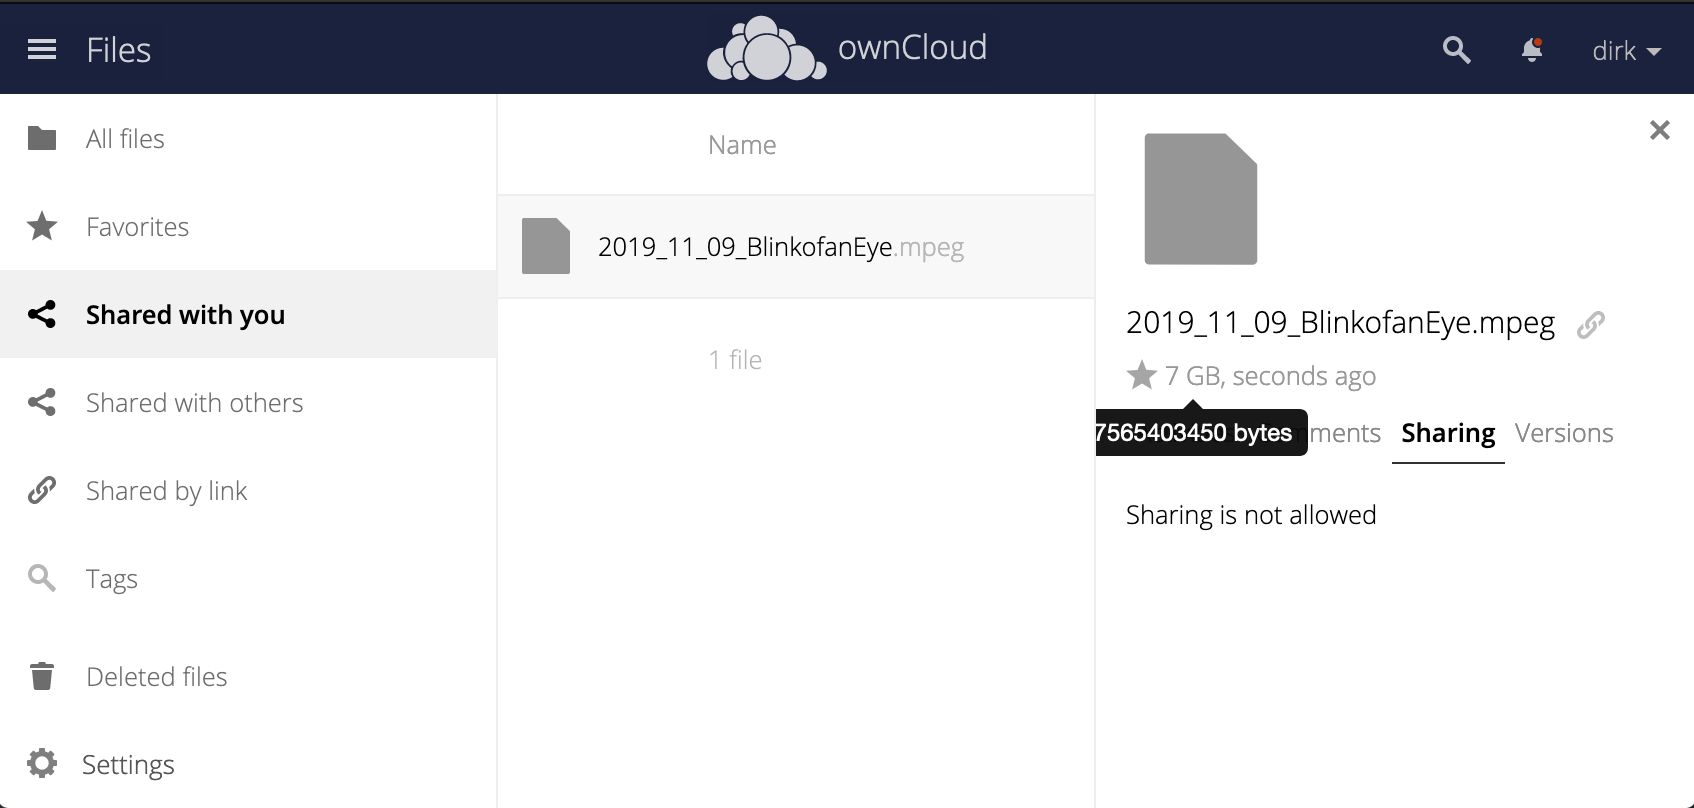The width and height of the screenshot is (1694, 808).
Task: Click the Favorites star icon in sidebar
Action: coord(42,226)
